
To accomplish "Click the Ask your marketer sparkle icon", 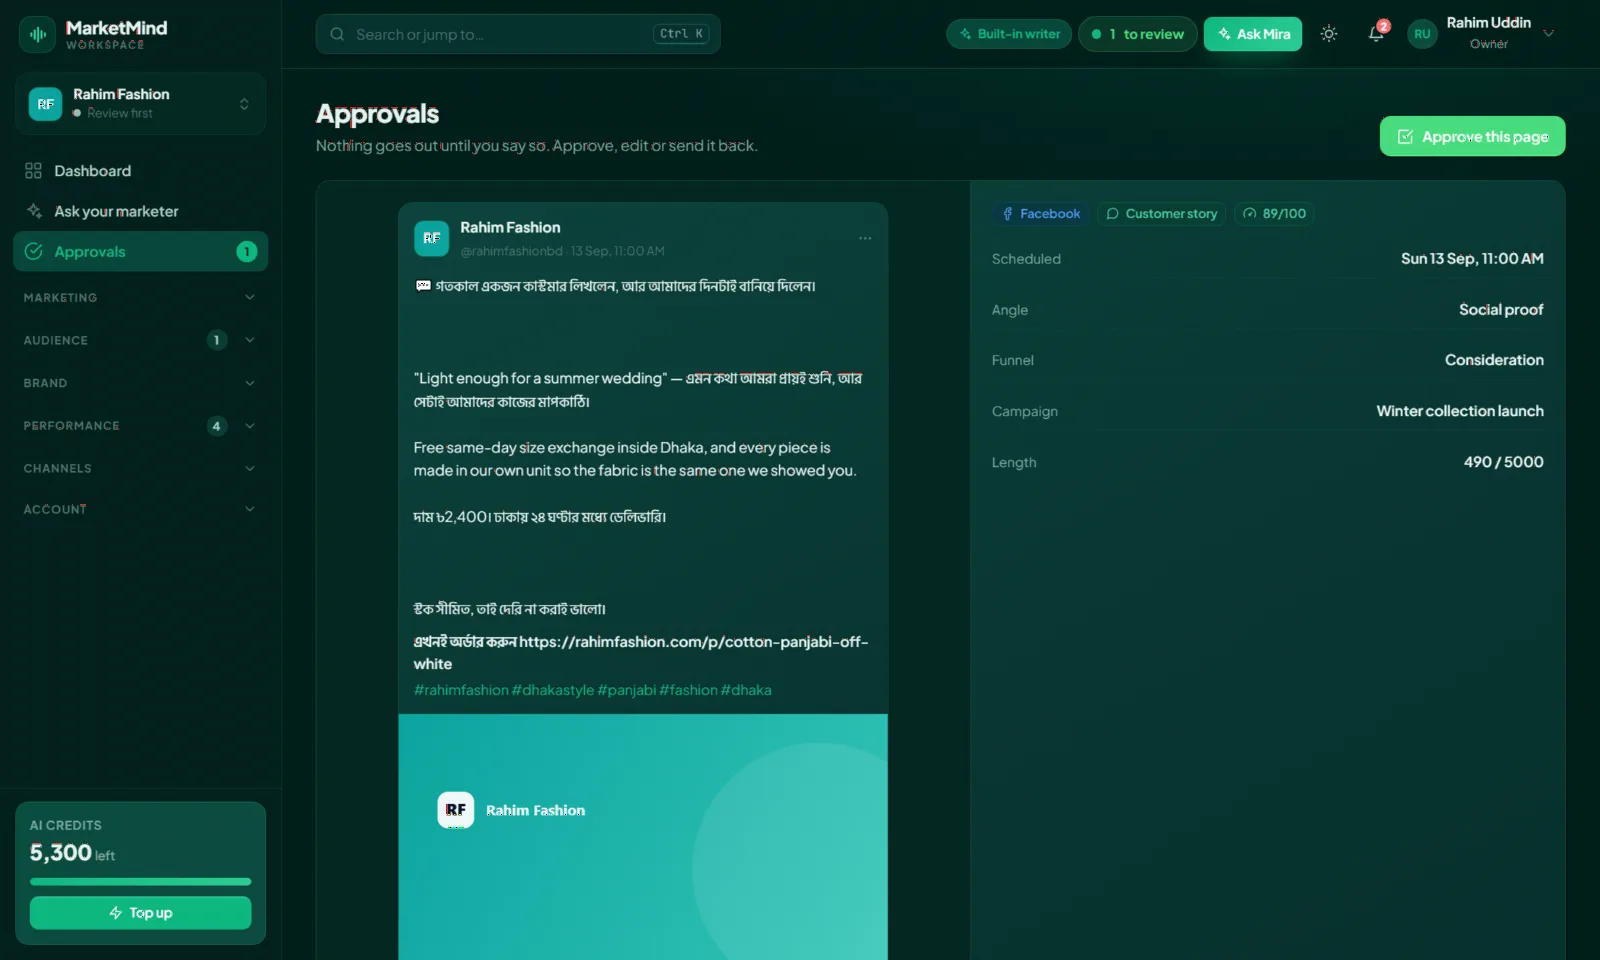I will click(33, 211).
